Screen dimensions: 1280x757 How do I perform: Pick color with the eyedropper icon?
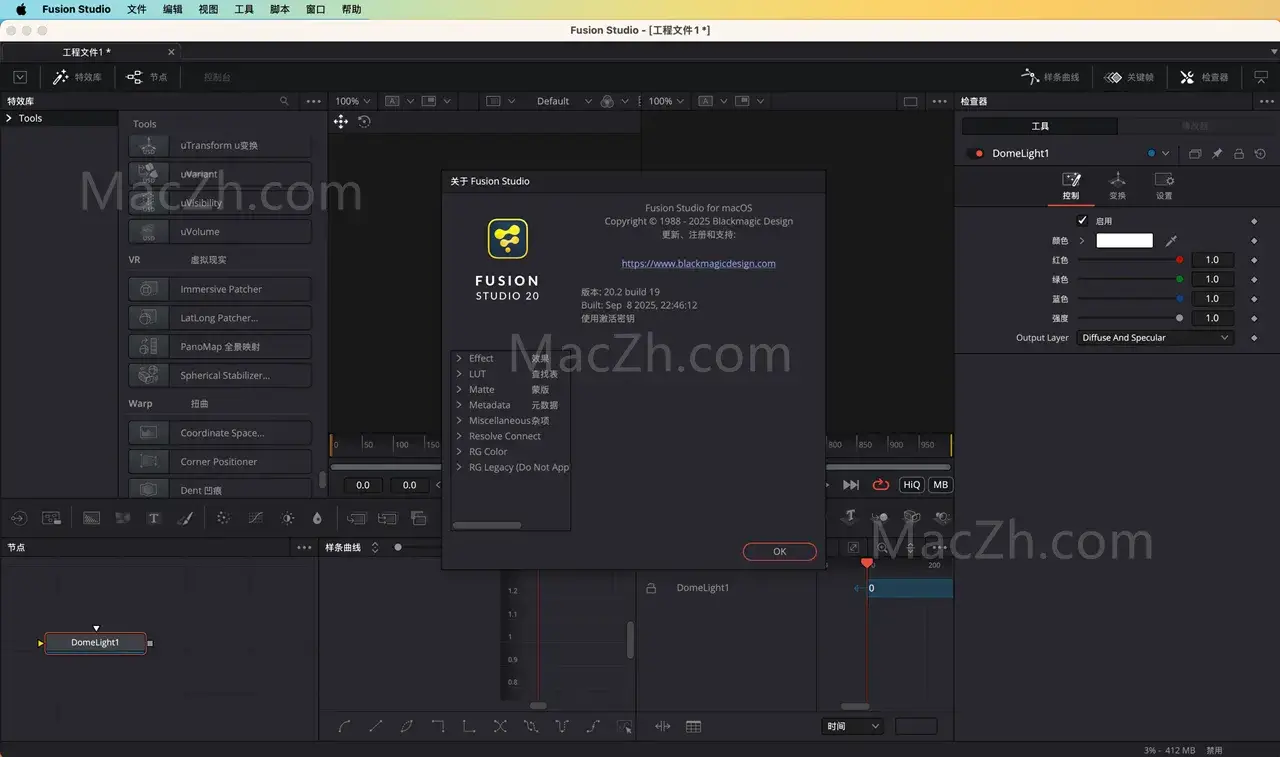pyautogui.click(x=1172, y=241)
